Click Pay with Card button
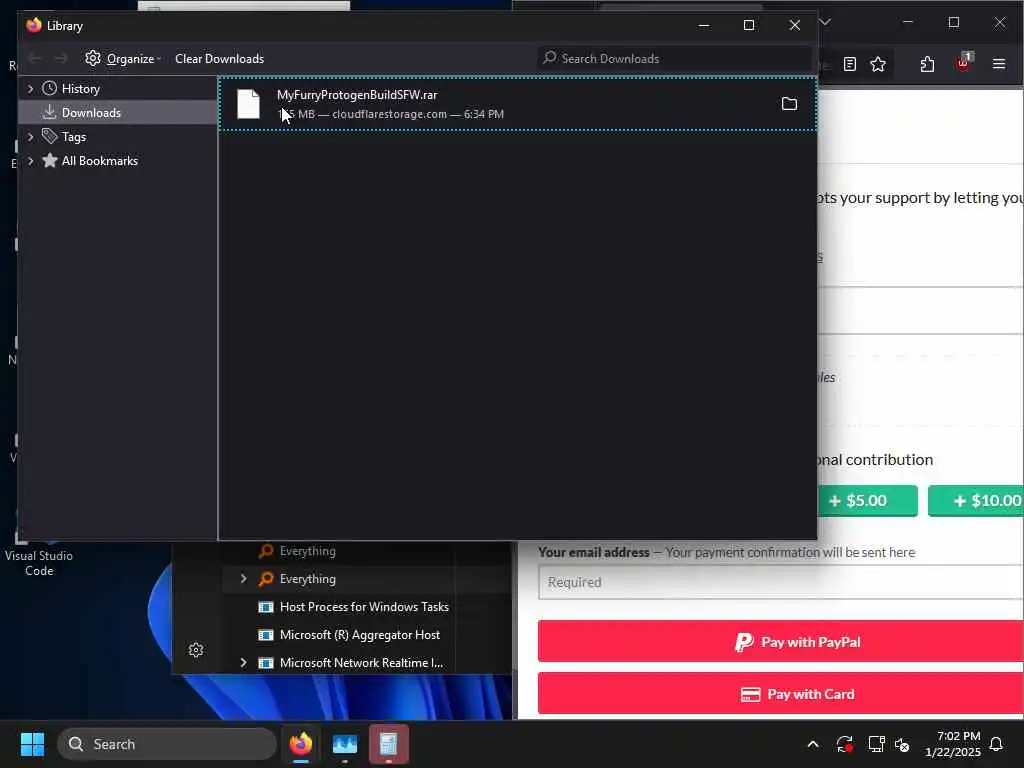This screenshot has height=768, width=1024. [x=781, y=694]
